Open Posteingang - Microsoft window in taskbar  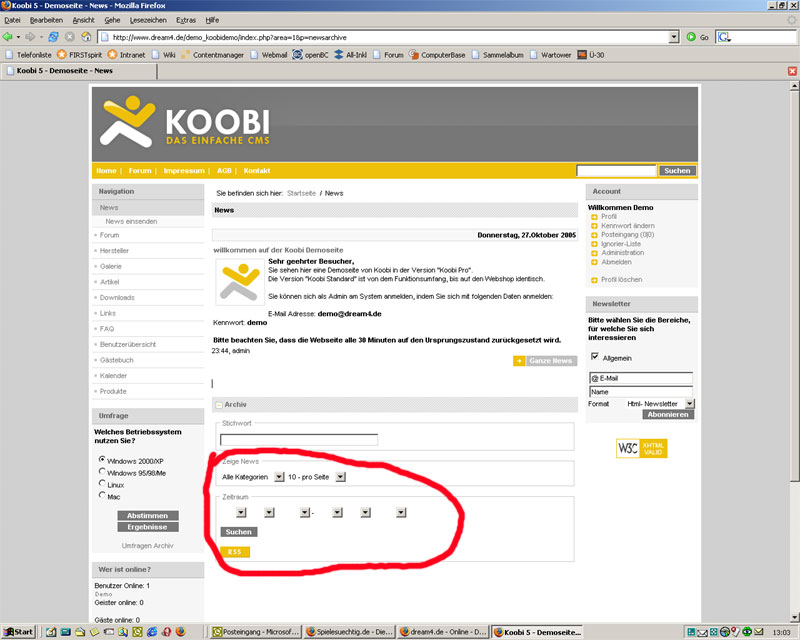coord(256,632)
